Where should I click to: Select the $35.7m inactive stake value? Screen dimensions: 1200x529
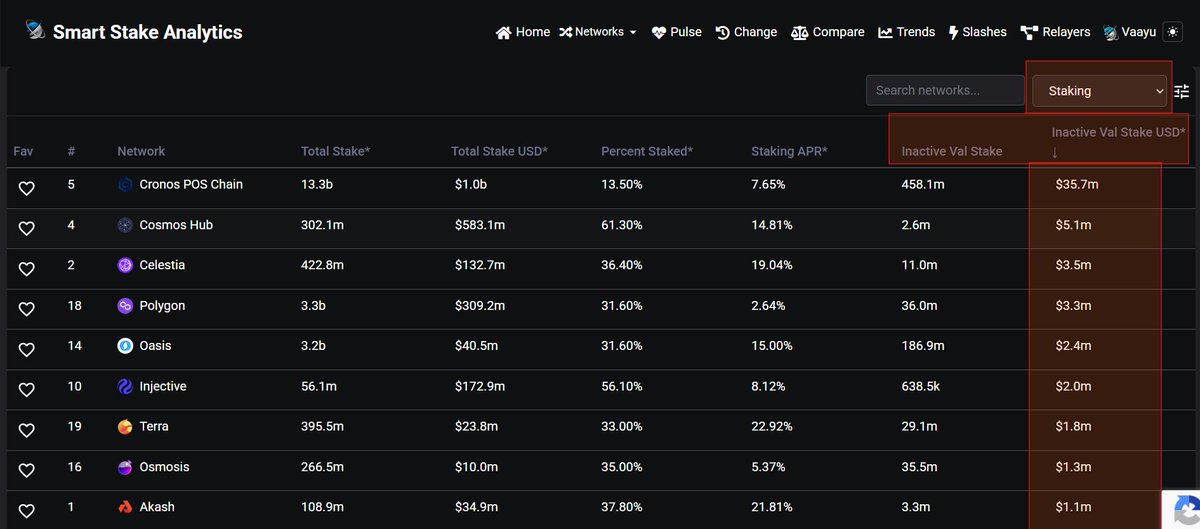point(1077,185)
